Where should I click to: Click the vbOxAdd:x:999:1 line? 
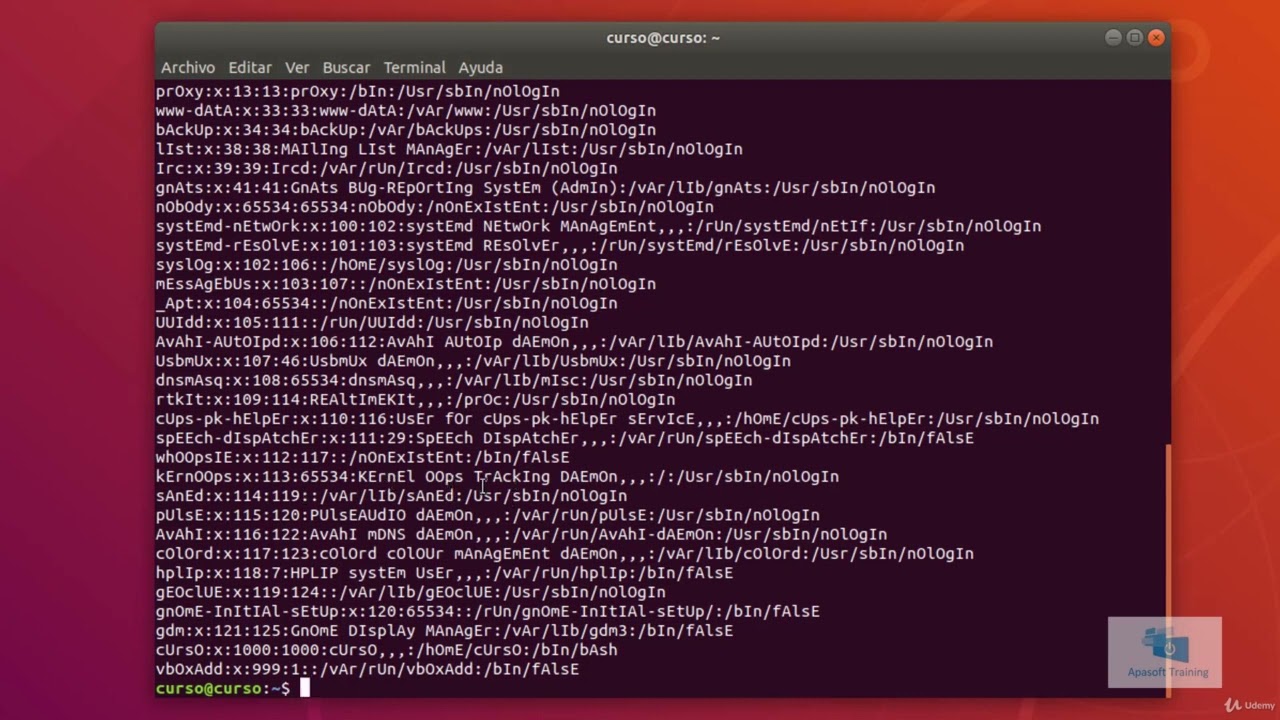[368, 669]
